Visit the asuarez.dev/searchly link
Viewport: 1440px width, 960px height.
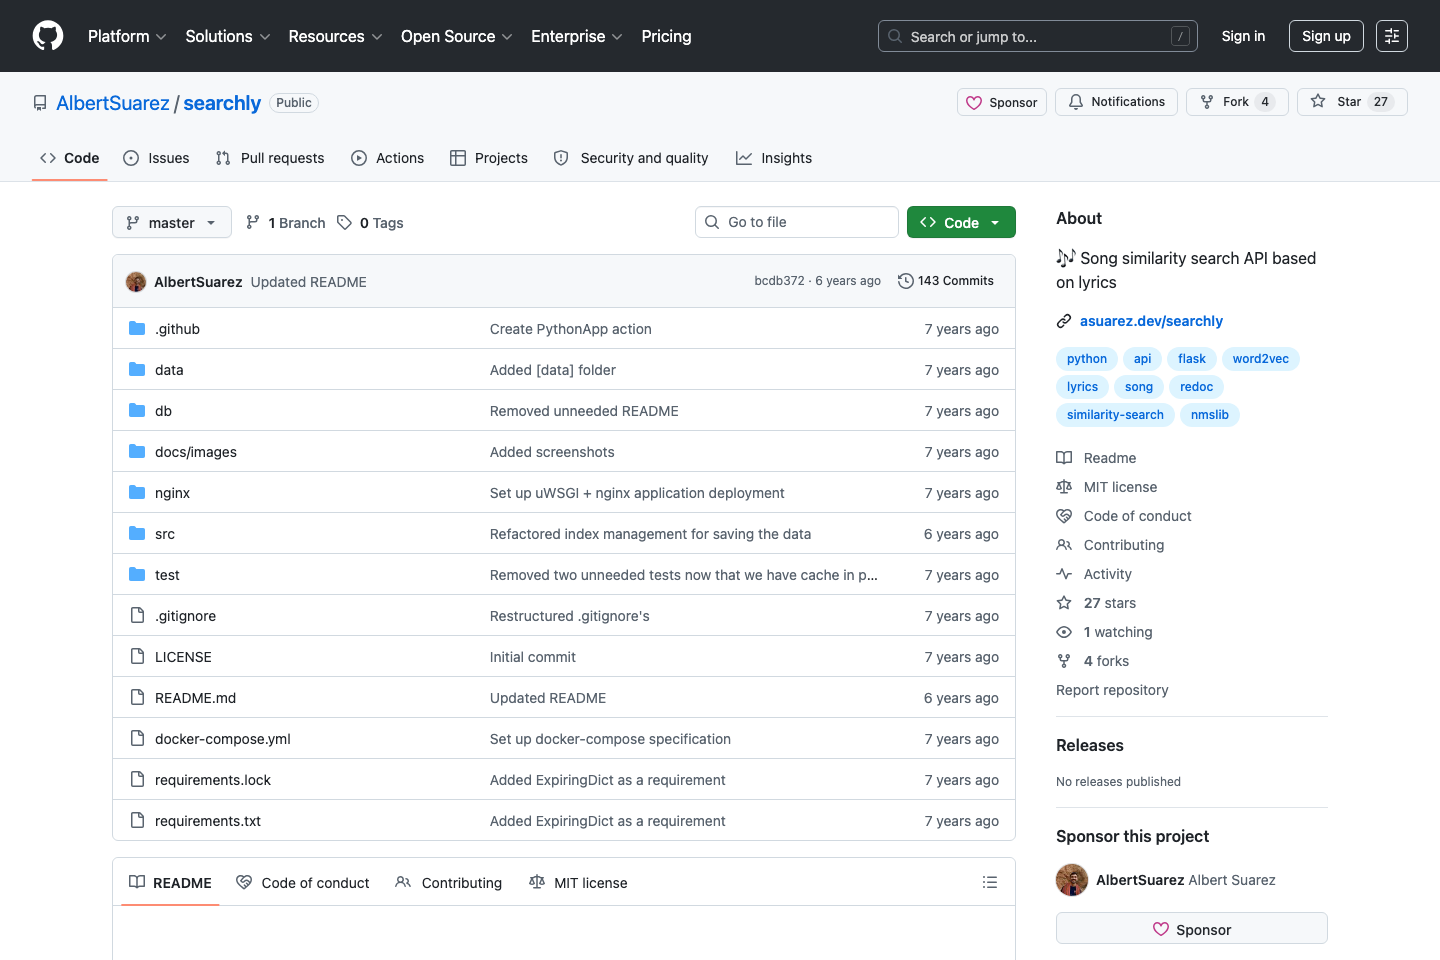tap(1151, 321)
